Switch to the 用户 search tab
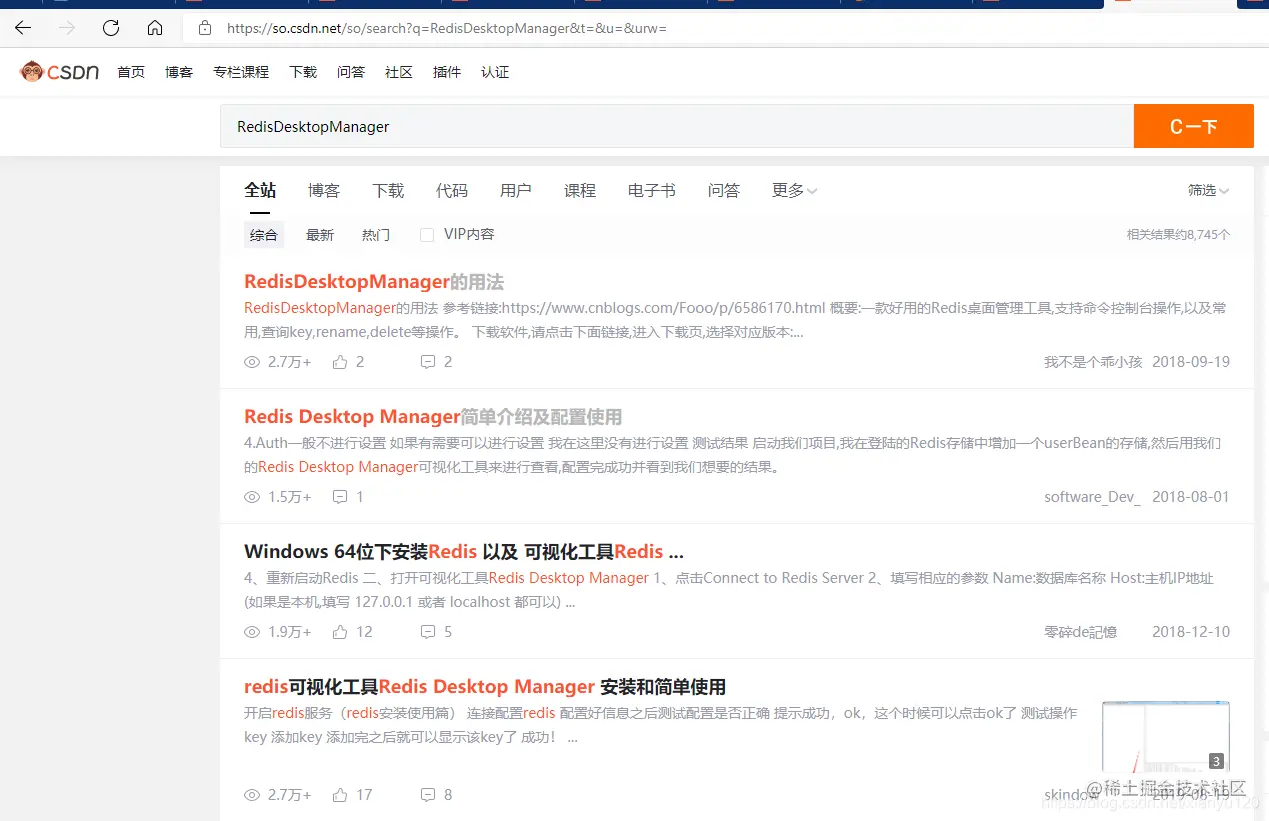This screenshot has width=1269, height=821. (x=516, y=190)
